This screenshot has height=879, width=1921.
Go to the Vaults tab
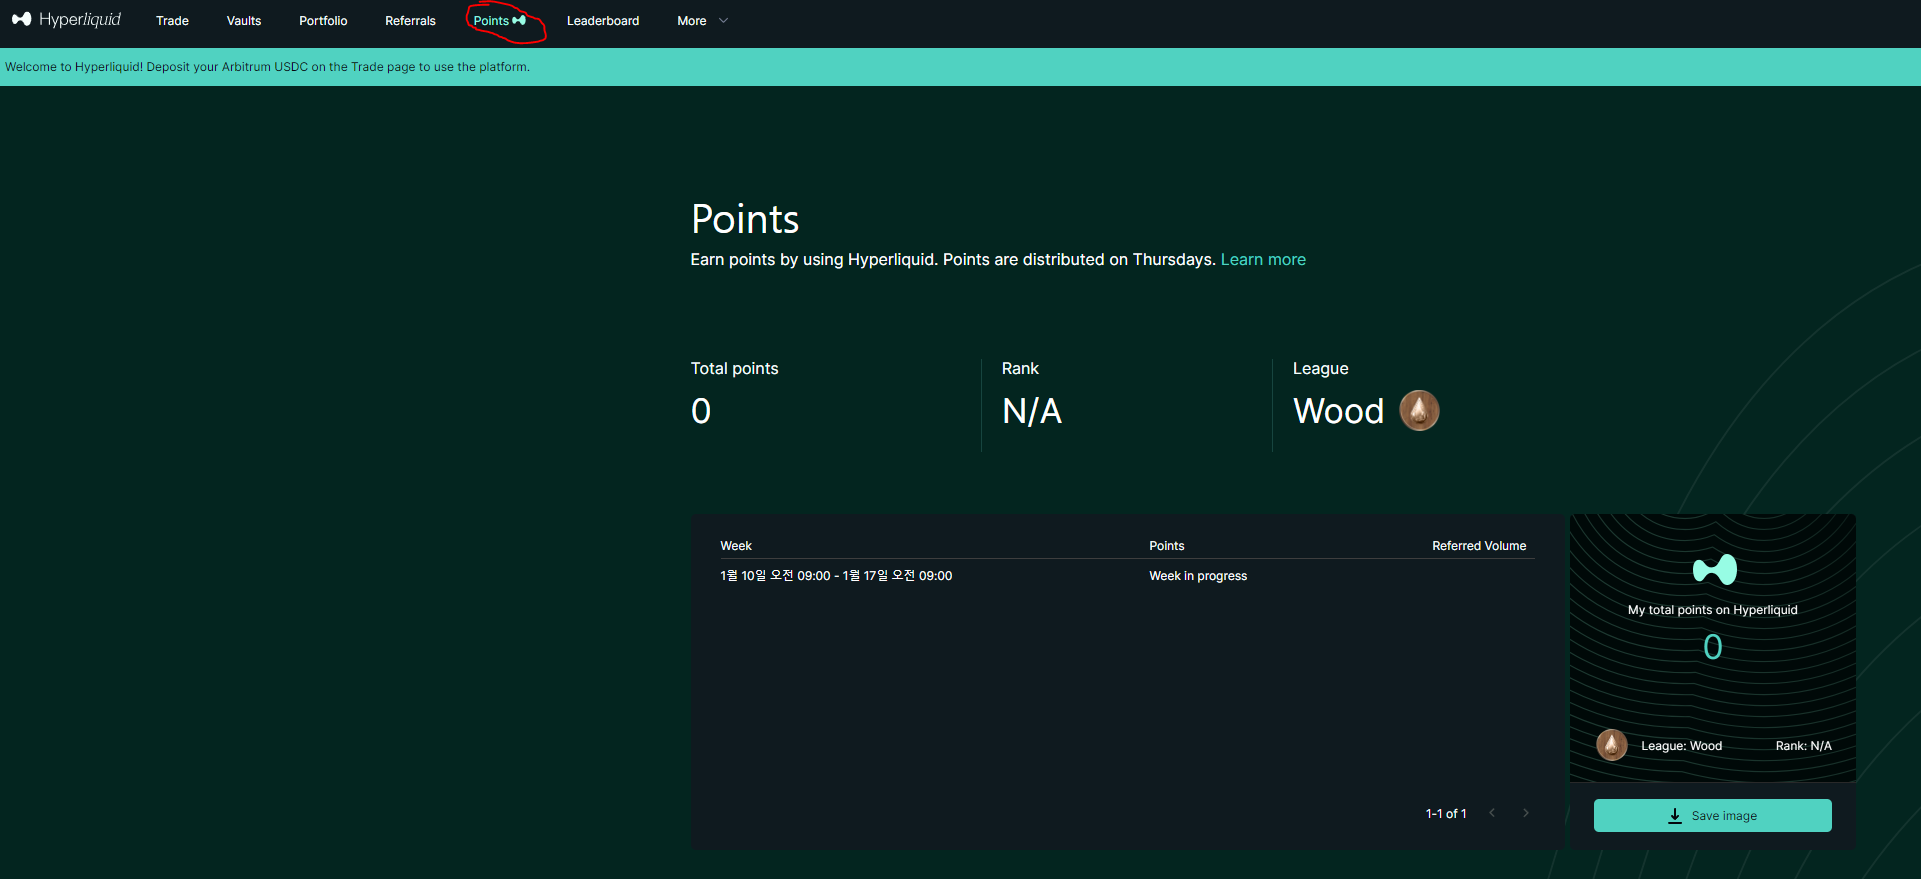[x=244, y=21]
